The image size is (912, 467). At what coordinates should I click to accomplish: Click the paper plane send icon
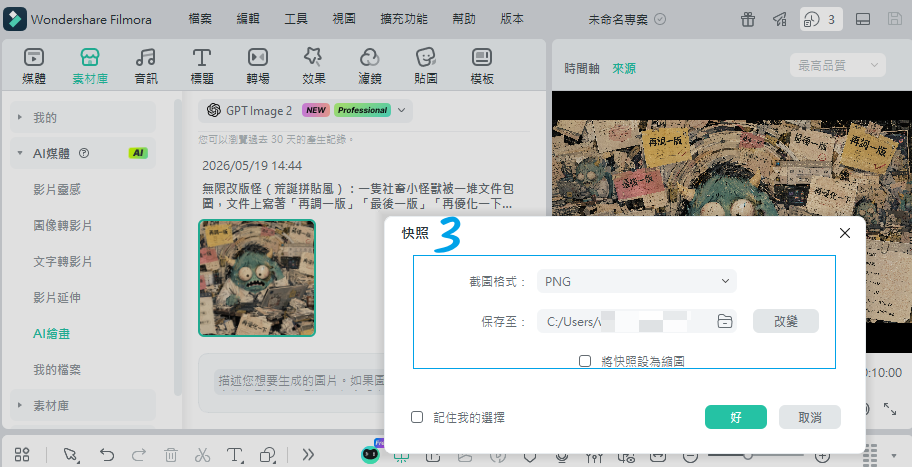click(779, 19)
